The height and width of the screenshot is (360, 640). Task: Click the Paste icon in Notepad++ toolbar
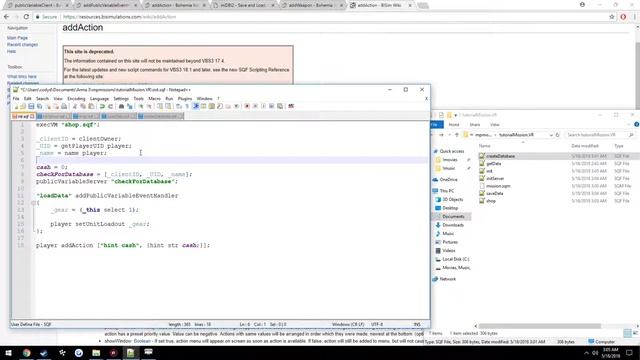coord(91,106)
